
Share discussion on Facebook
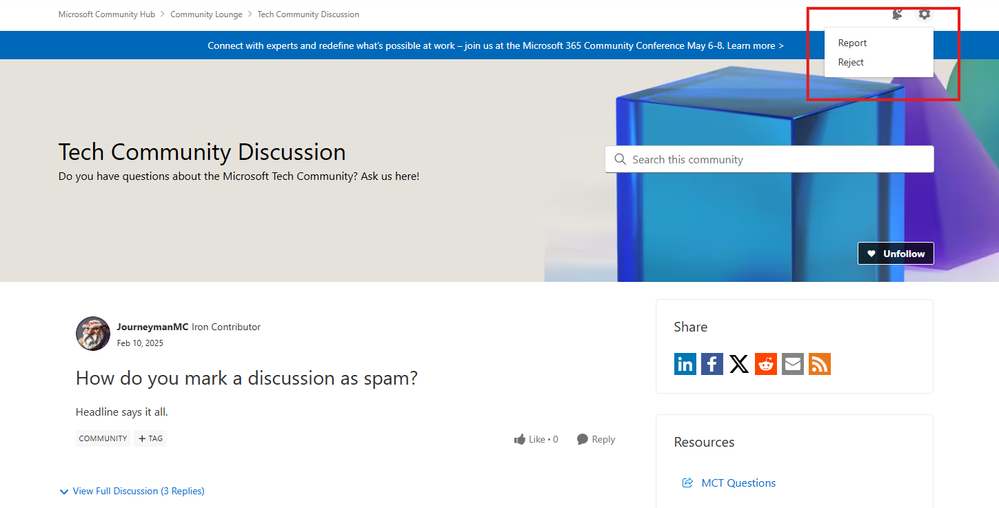tap(712, 364)
